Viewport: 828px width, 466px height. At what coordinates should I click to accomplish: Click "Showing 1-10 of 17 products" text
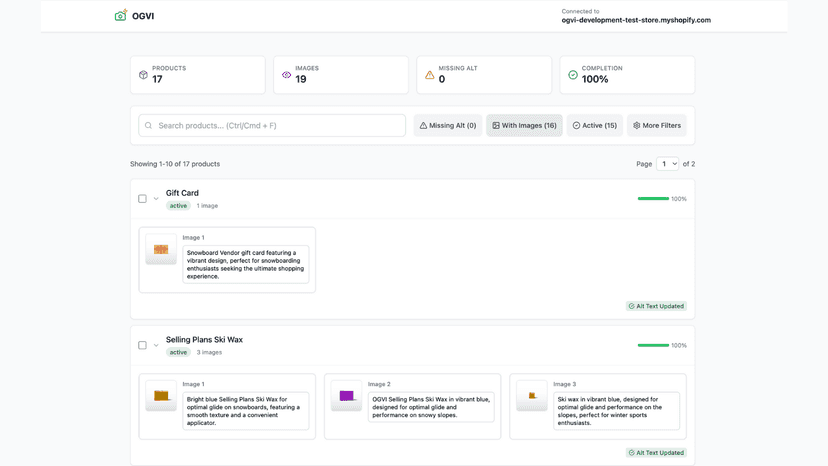[x=175, y=164]
